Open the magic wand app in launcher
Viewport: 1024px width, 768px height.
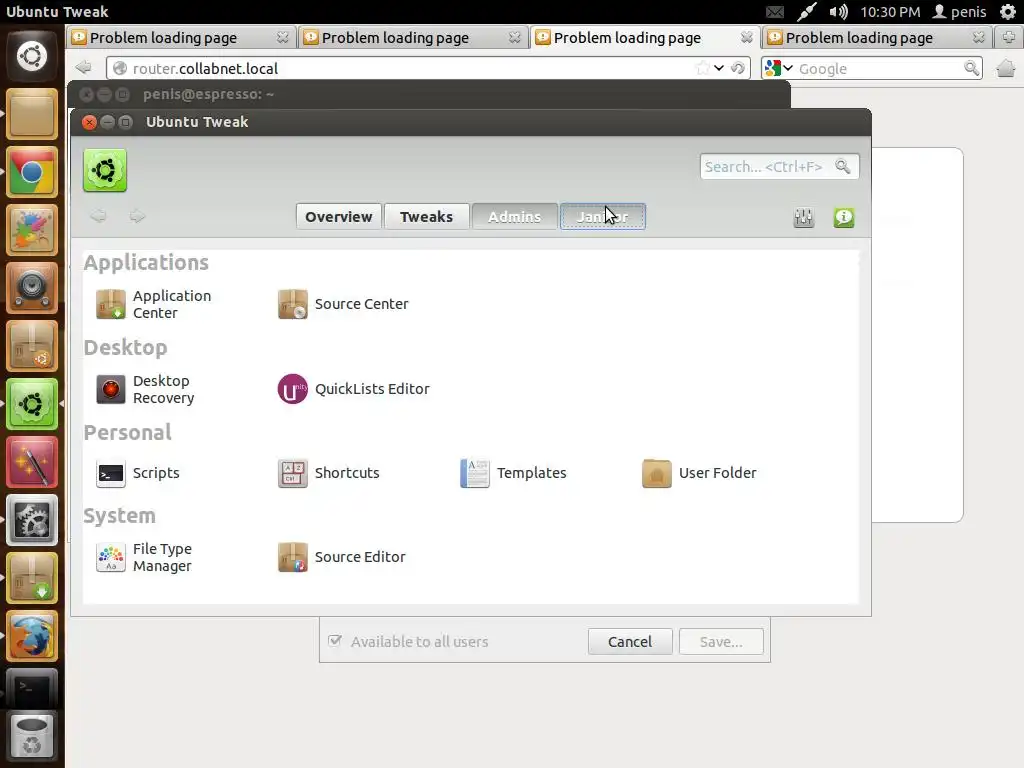[x=32, y=462]
